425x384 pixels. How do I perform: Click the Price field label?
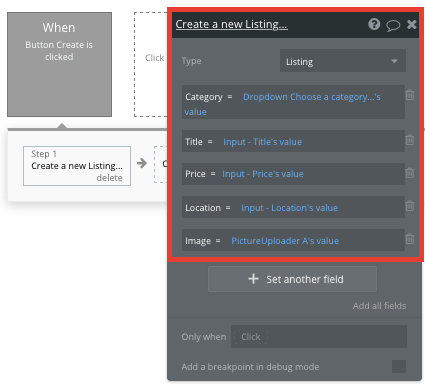click(195, 174)
